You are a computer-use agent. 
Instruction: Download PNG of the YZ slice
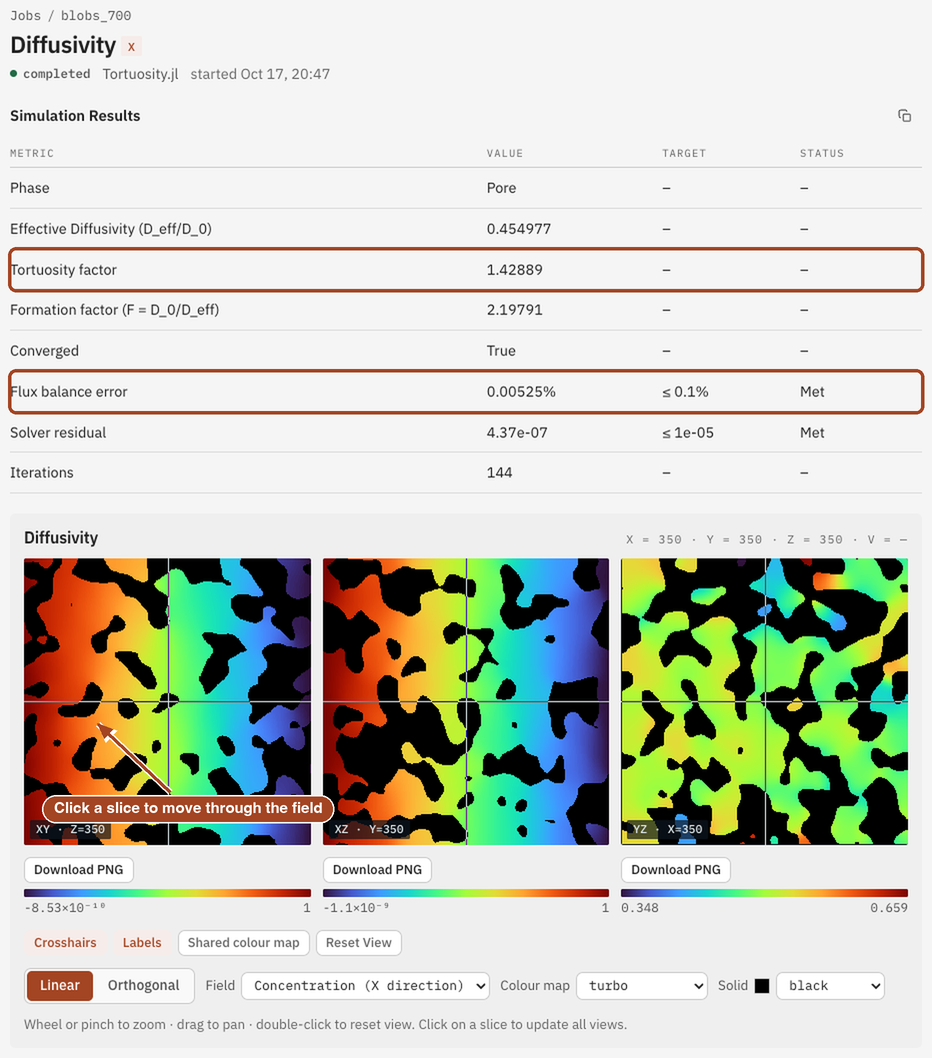click(676, 870)
